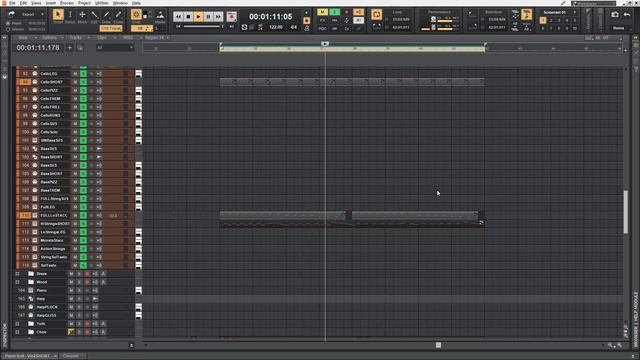Image resolution: width=640 pixels, height=360 pixels.
Task: Open the Process menu
Action: pos(67,3)
